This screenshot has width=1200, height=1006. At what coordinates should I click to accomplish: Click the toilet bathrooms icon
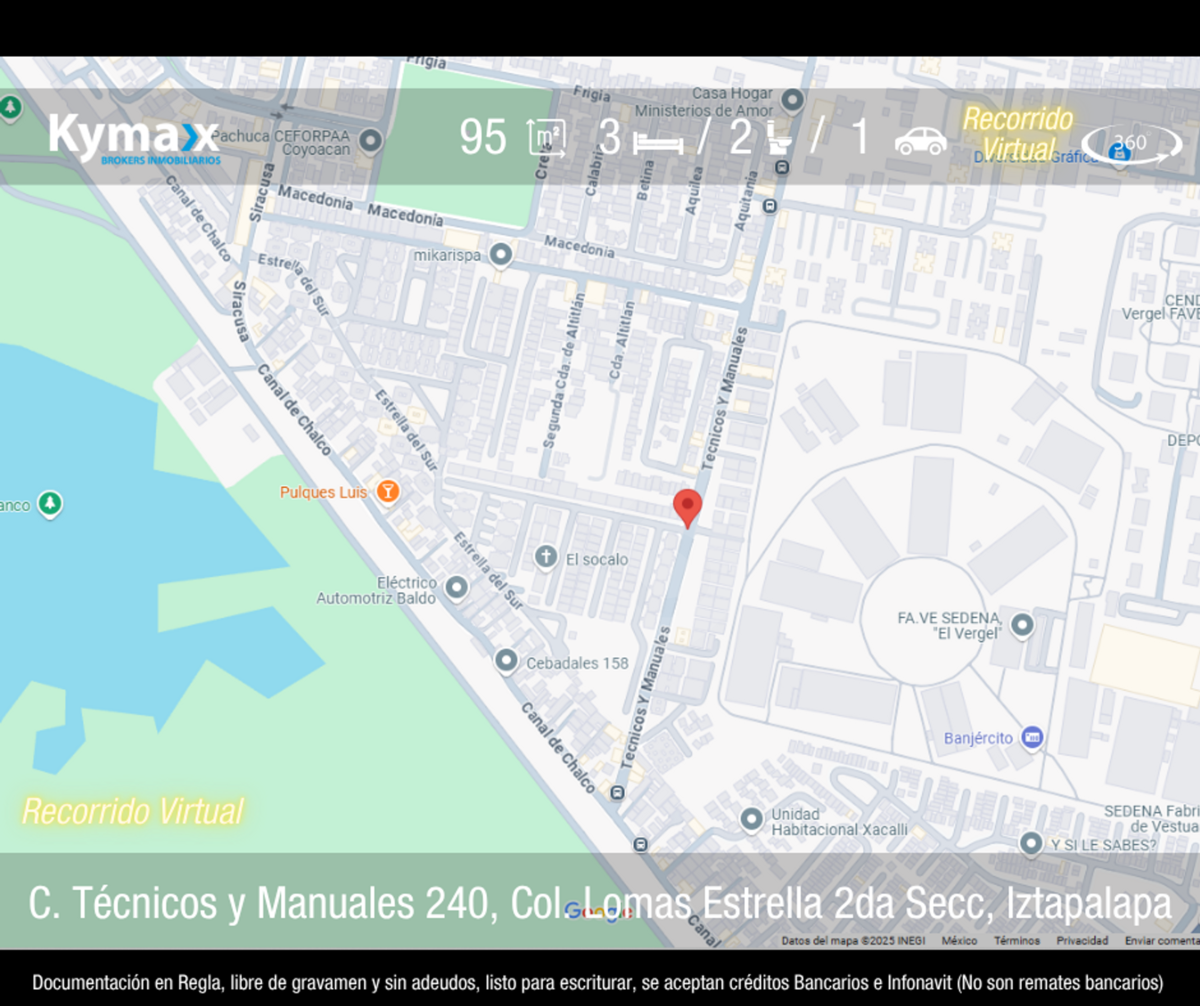tap(779, 137)
